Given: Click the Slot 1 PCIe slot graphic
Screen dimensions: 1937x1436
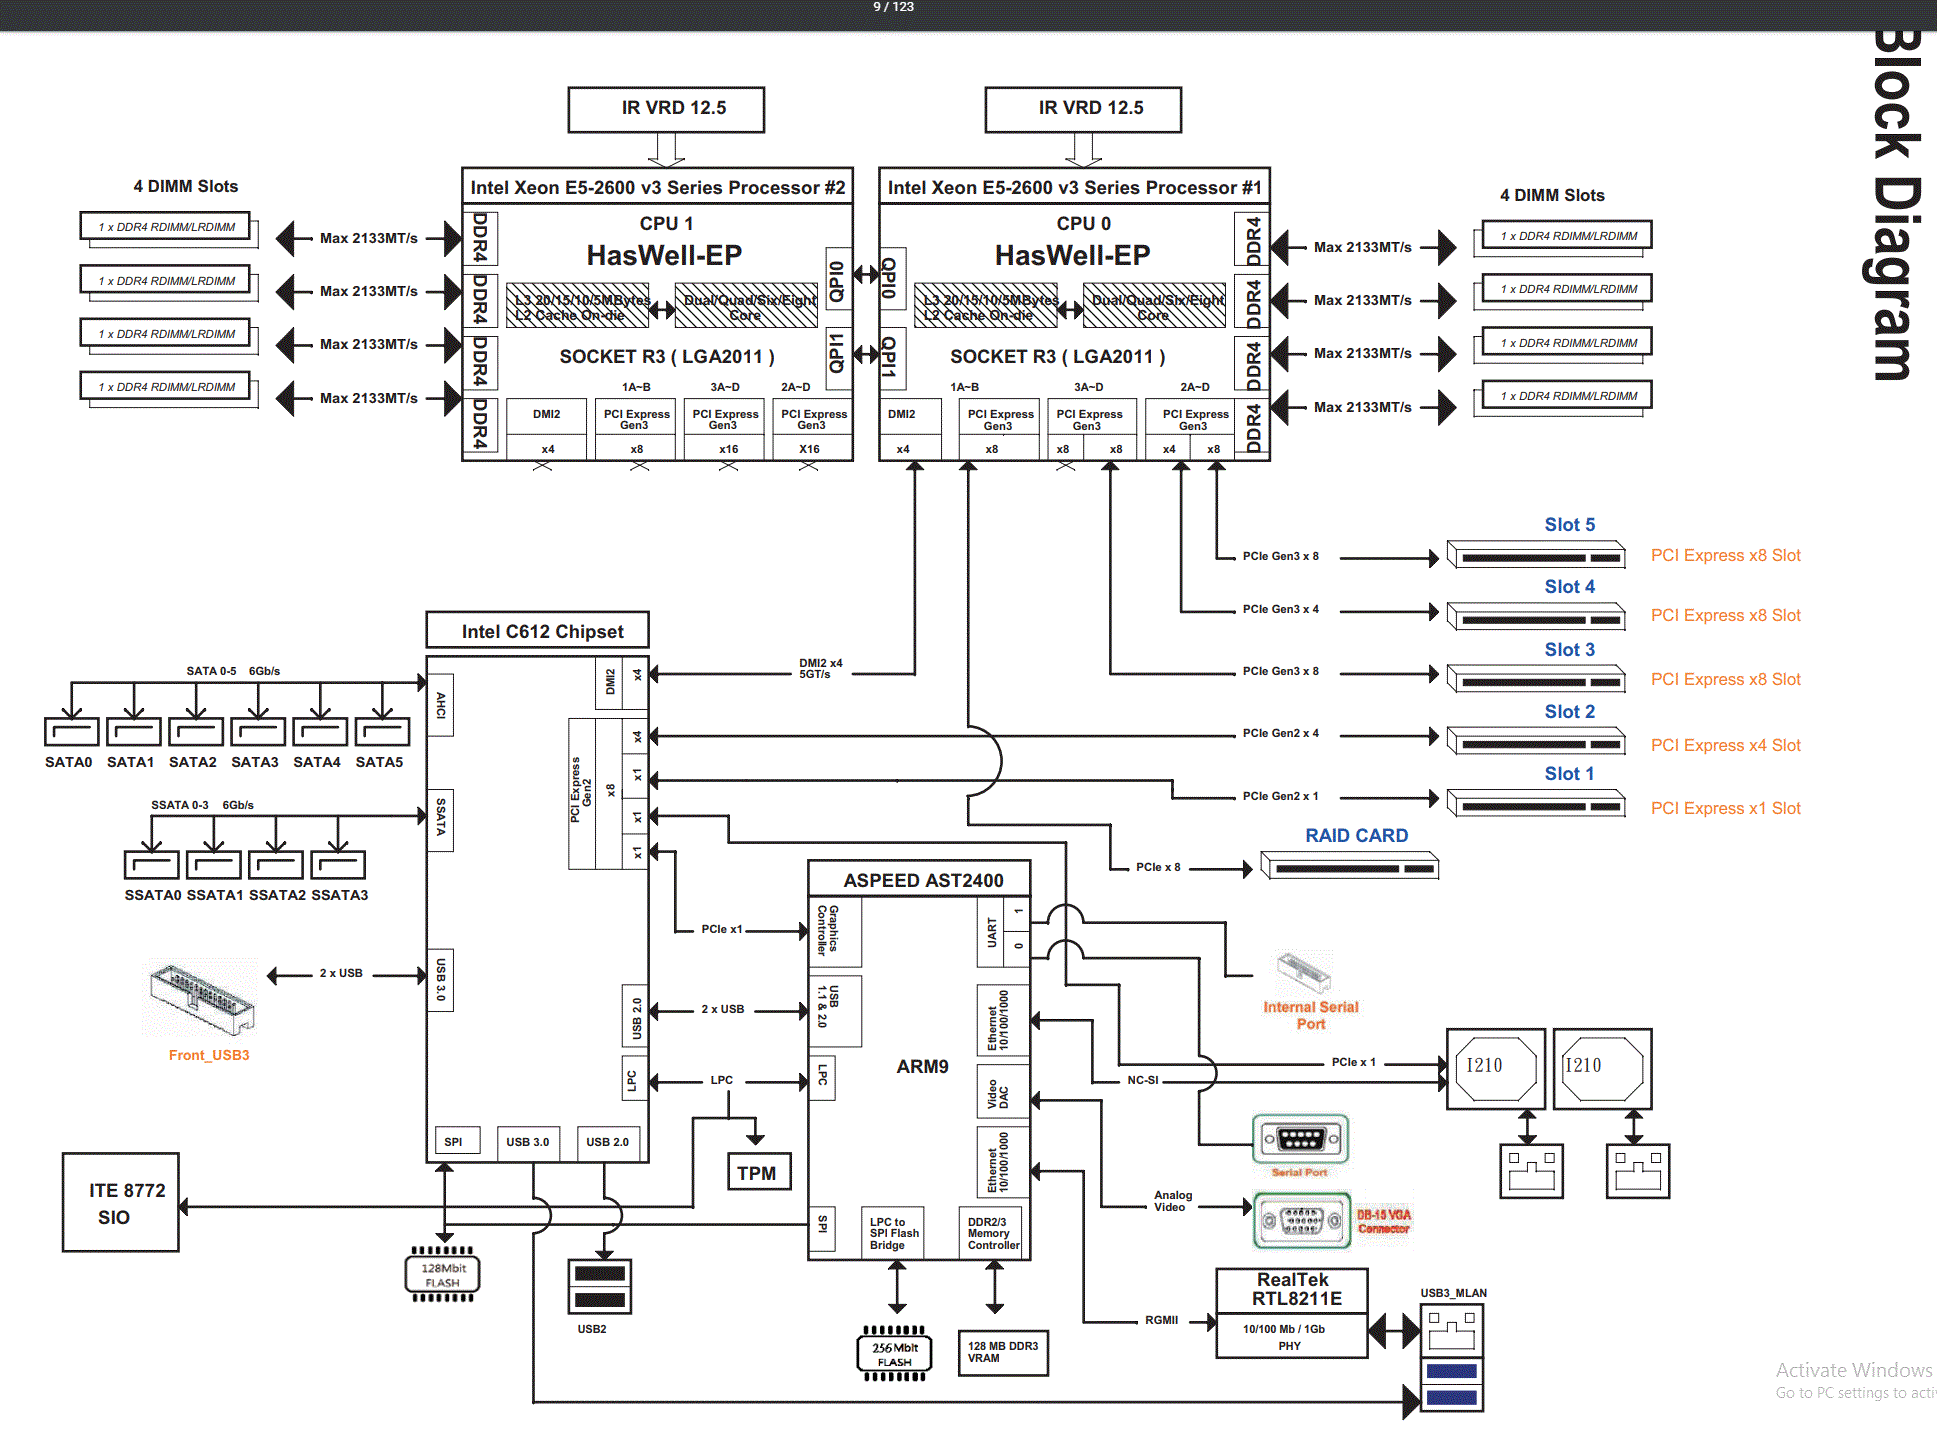Looking at the screenshot, I should pos(1537,804).
